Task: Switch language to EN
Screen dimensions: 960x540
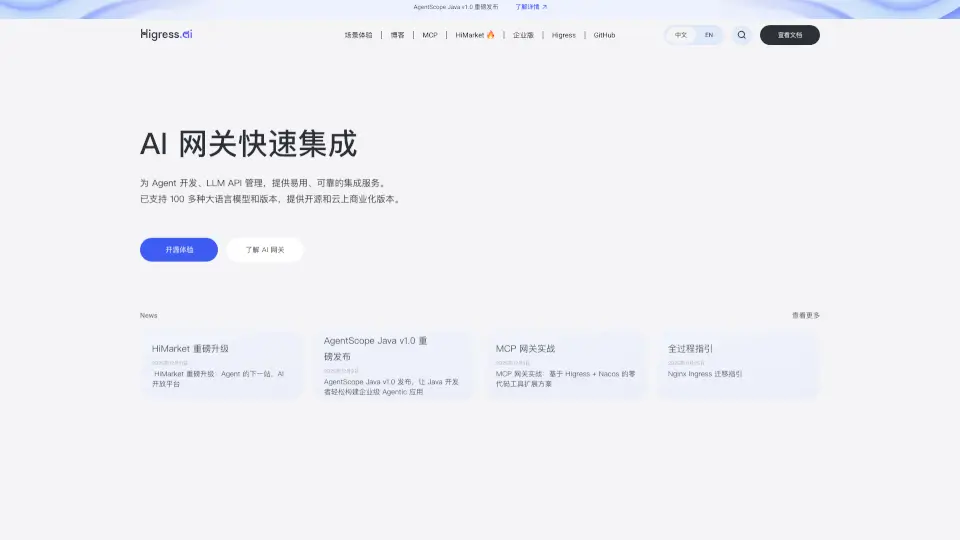Action: pos(708,35)
